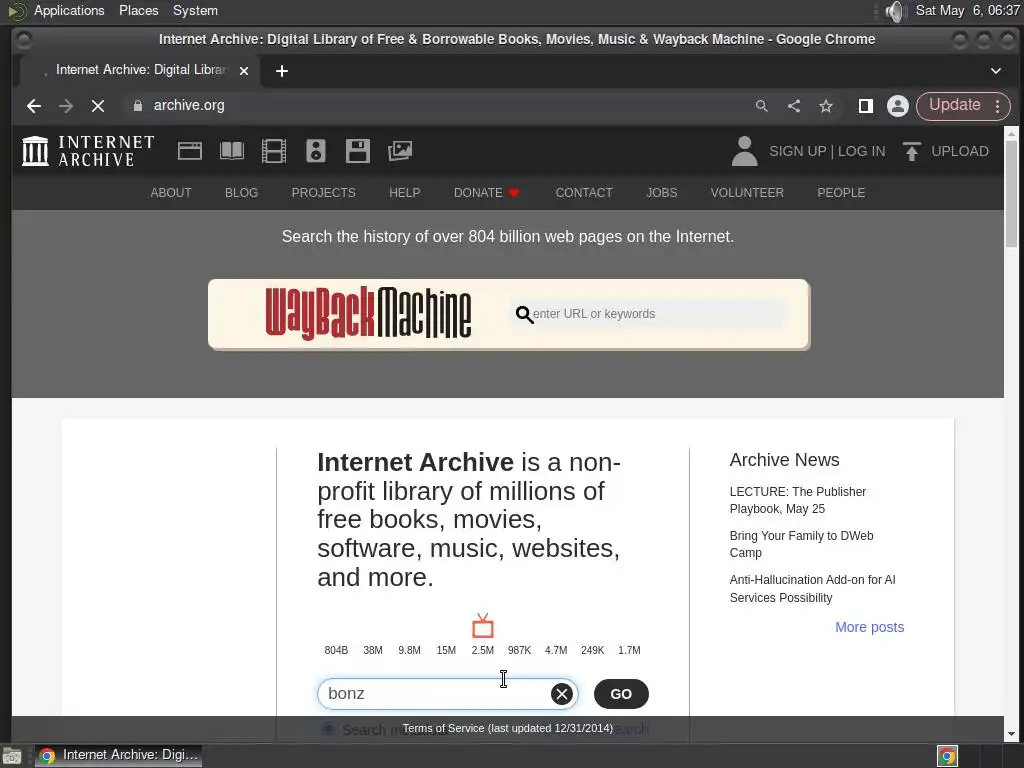Select the 'Search metadata' radio button
The width and height of the screenshot is (1024, 768).
pos(328,729)
